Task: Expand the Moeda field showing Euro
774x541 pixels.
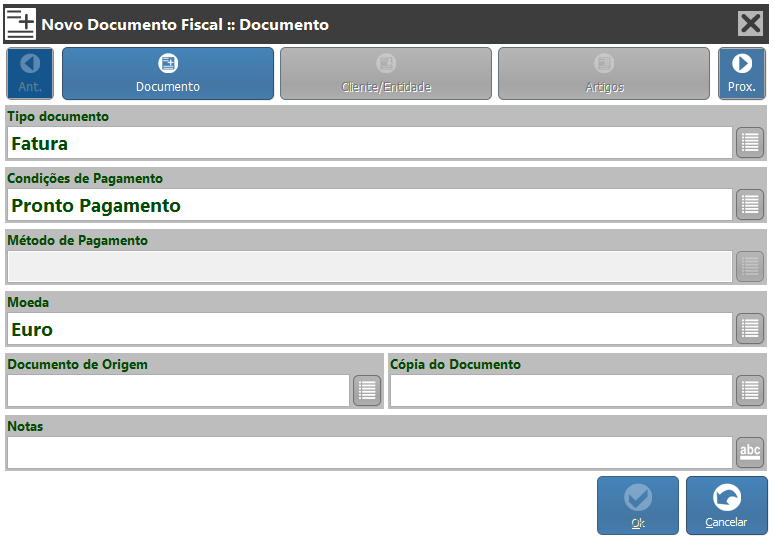Action: pyautogui.click(x=369, y=329)
